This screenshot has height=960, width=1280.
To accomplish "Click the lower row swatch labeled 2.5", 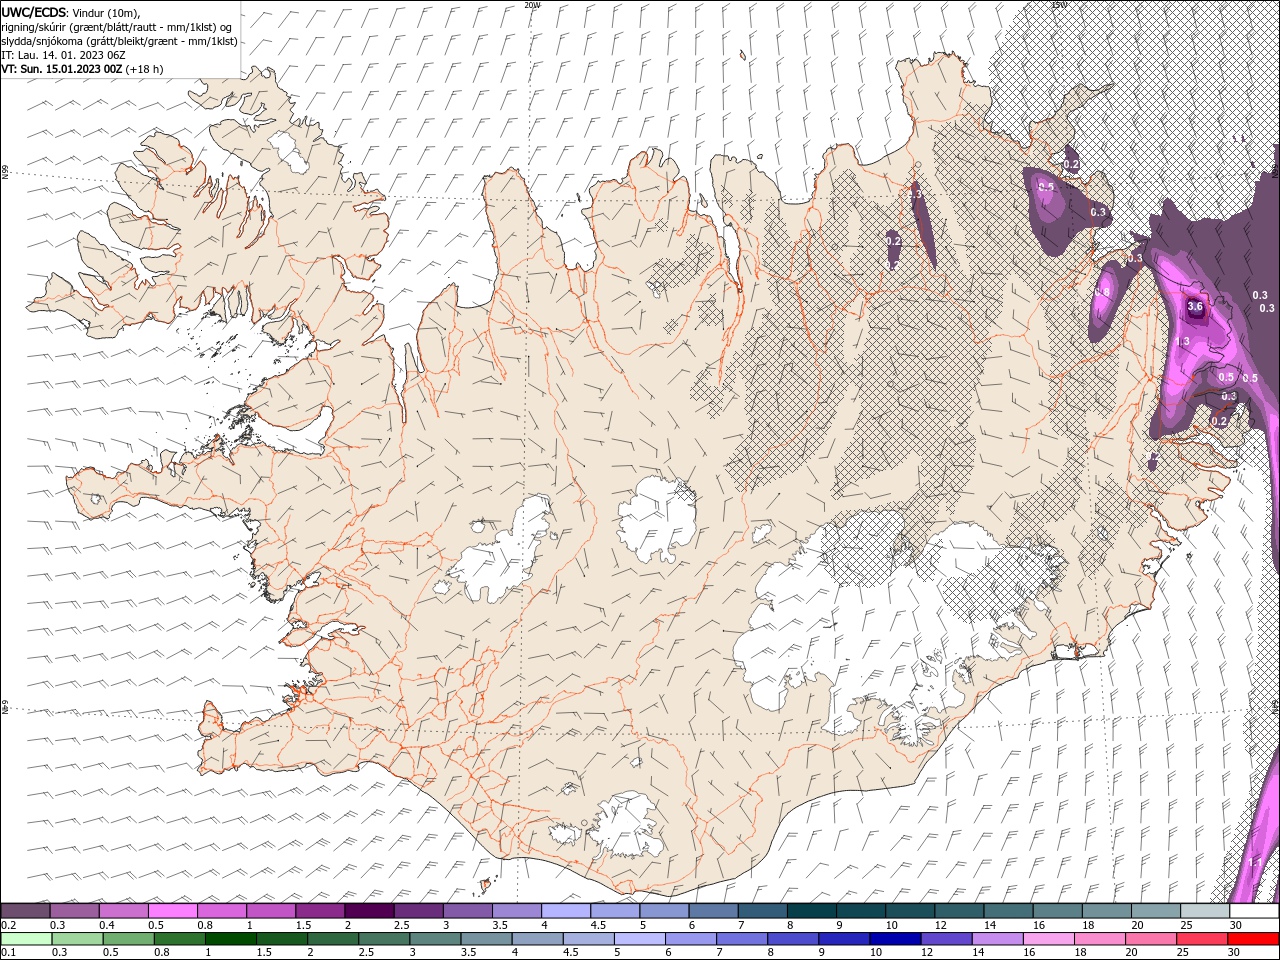I will point(385,939).
